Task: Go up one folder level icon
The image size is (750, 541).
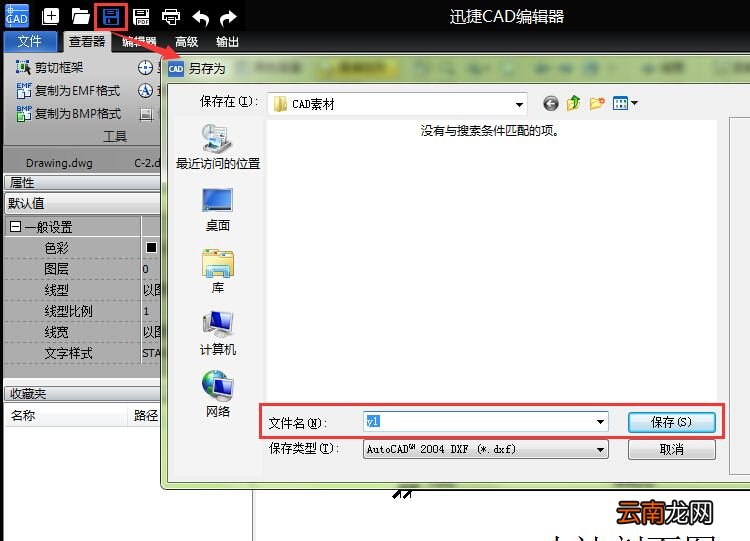Action: tap(574, 103)
